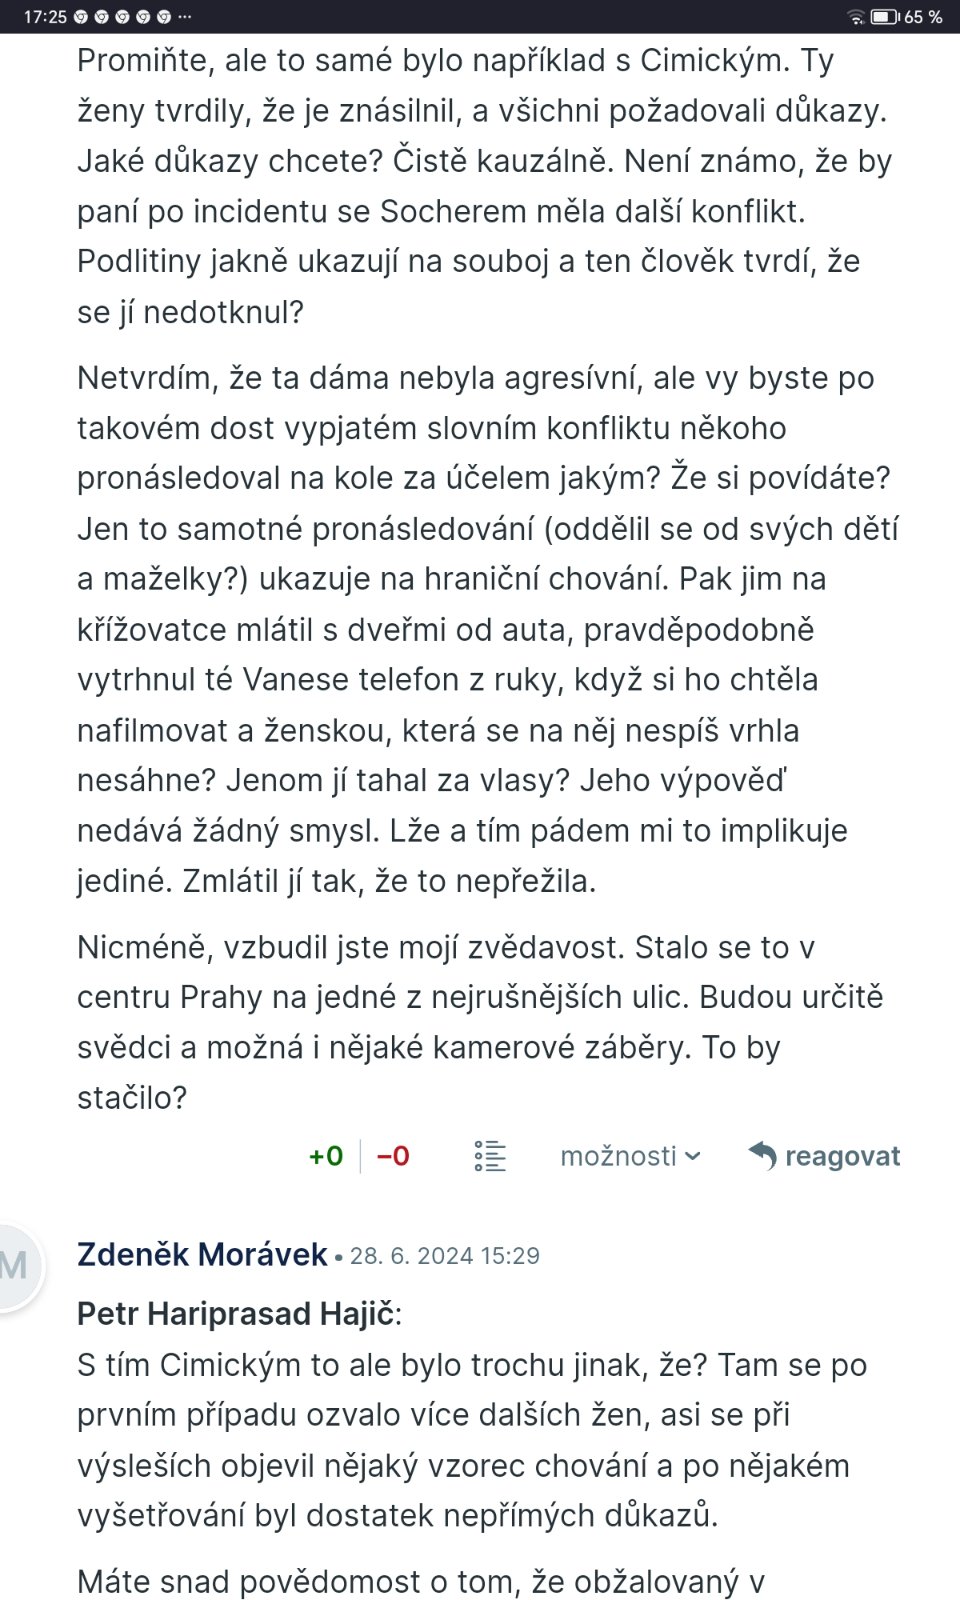The height and width of the screenshot is (1600, 960).
Task: Click the thread list icon beside the votes
Action: click(x=490, y=1156)
